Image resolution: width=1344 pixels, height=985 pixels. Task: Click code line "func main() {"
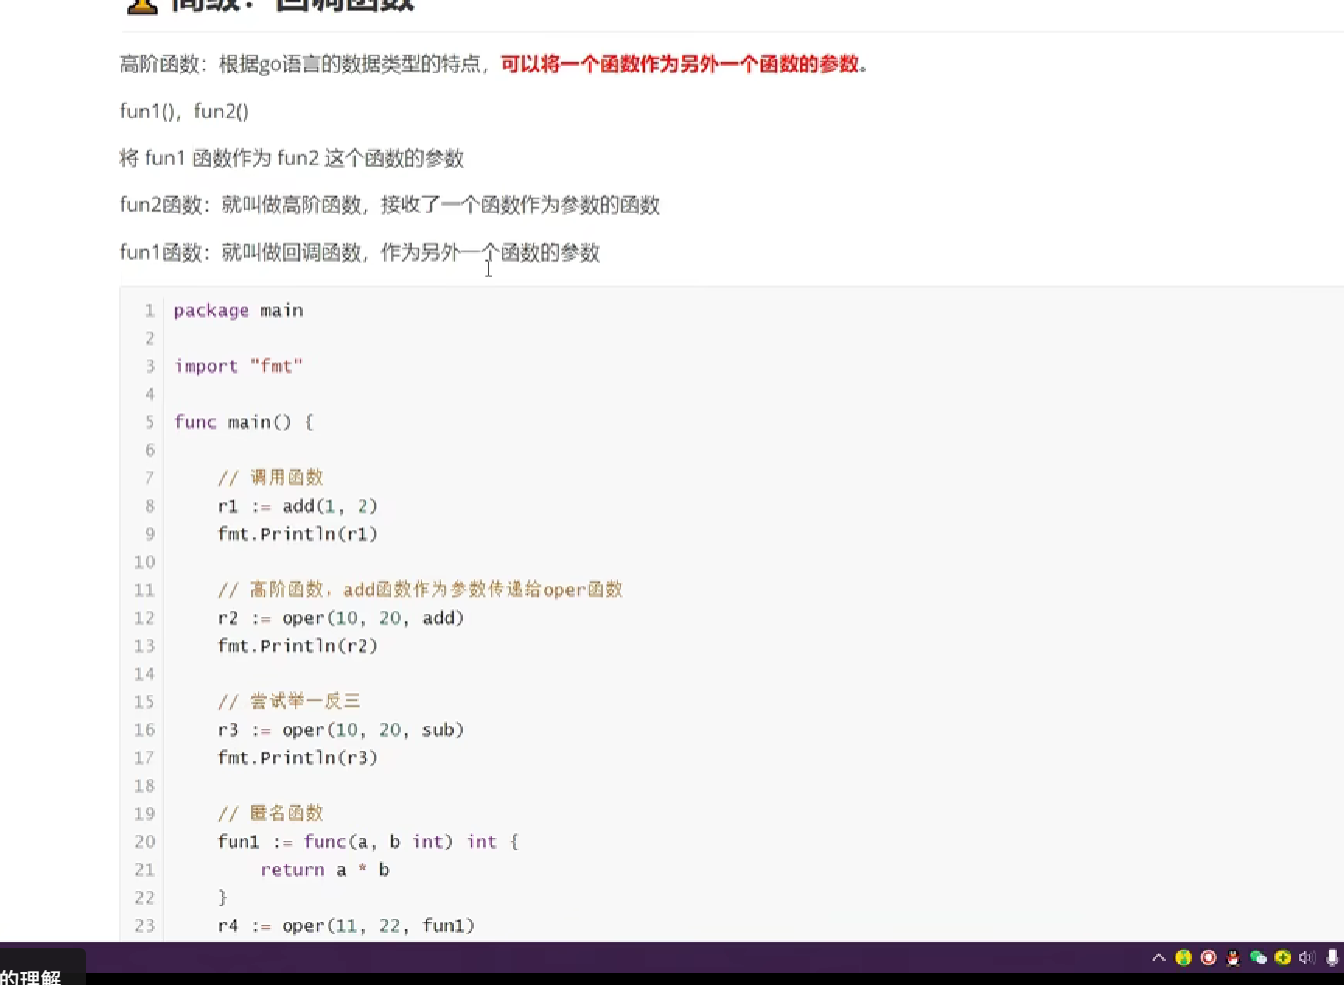pos(244,422)
